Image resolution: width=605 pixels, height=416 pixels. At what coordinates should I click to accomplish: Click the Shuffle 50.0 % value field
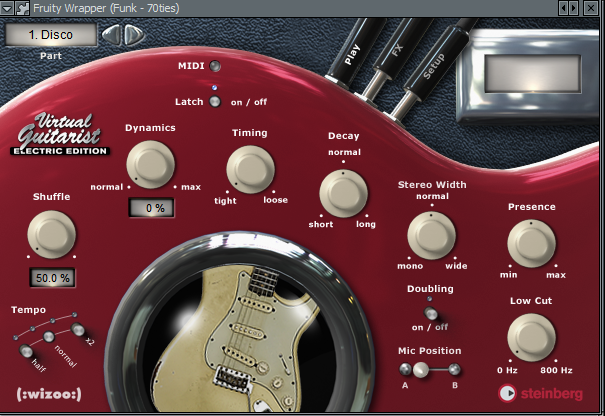pos(52,278)
